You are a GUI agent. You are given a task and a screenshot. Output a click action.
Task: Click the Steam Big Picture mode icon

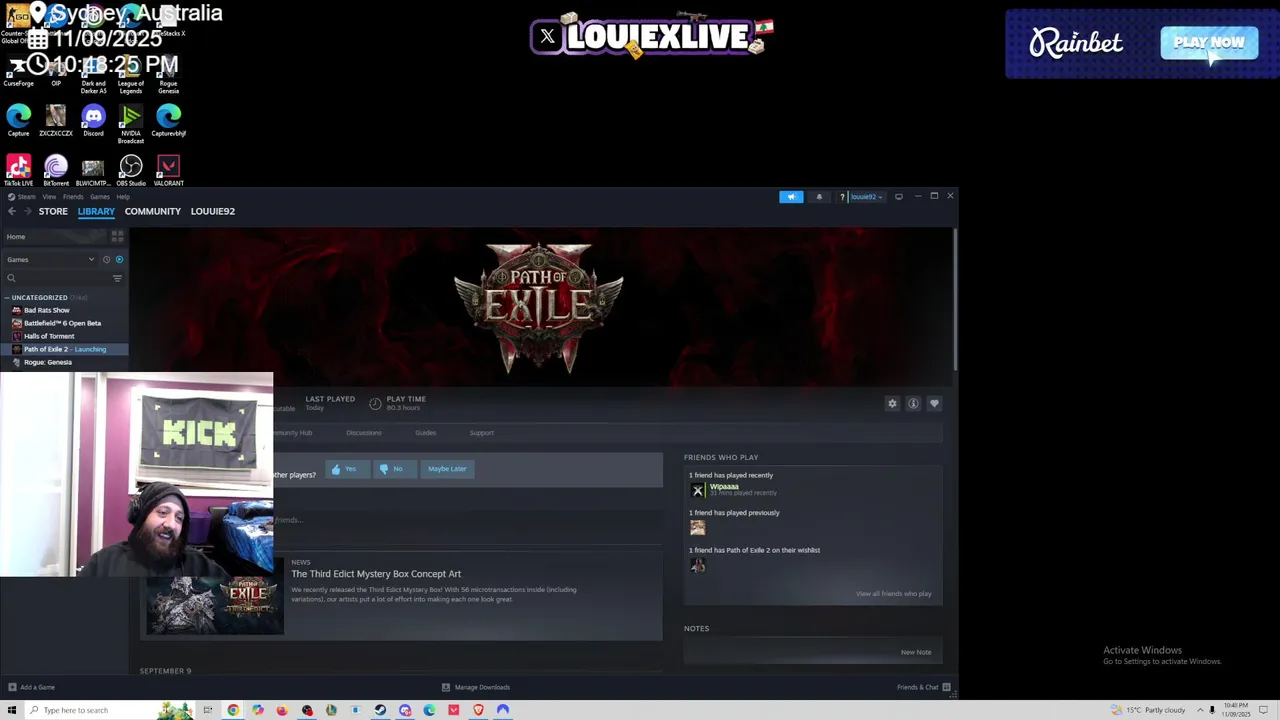tap(899, 196)
